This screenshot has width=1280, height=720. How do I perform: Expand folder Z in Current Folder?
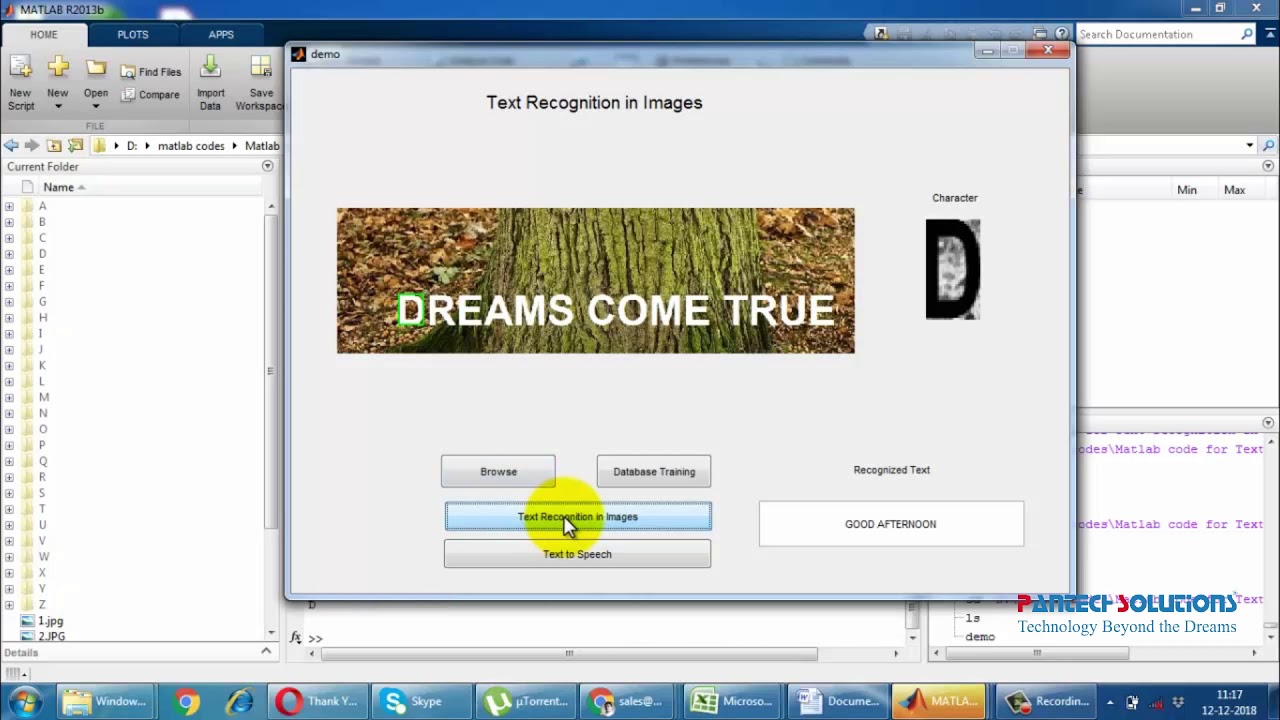[x=10, y=605]
